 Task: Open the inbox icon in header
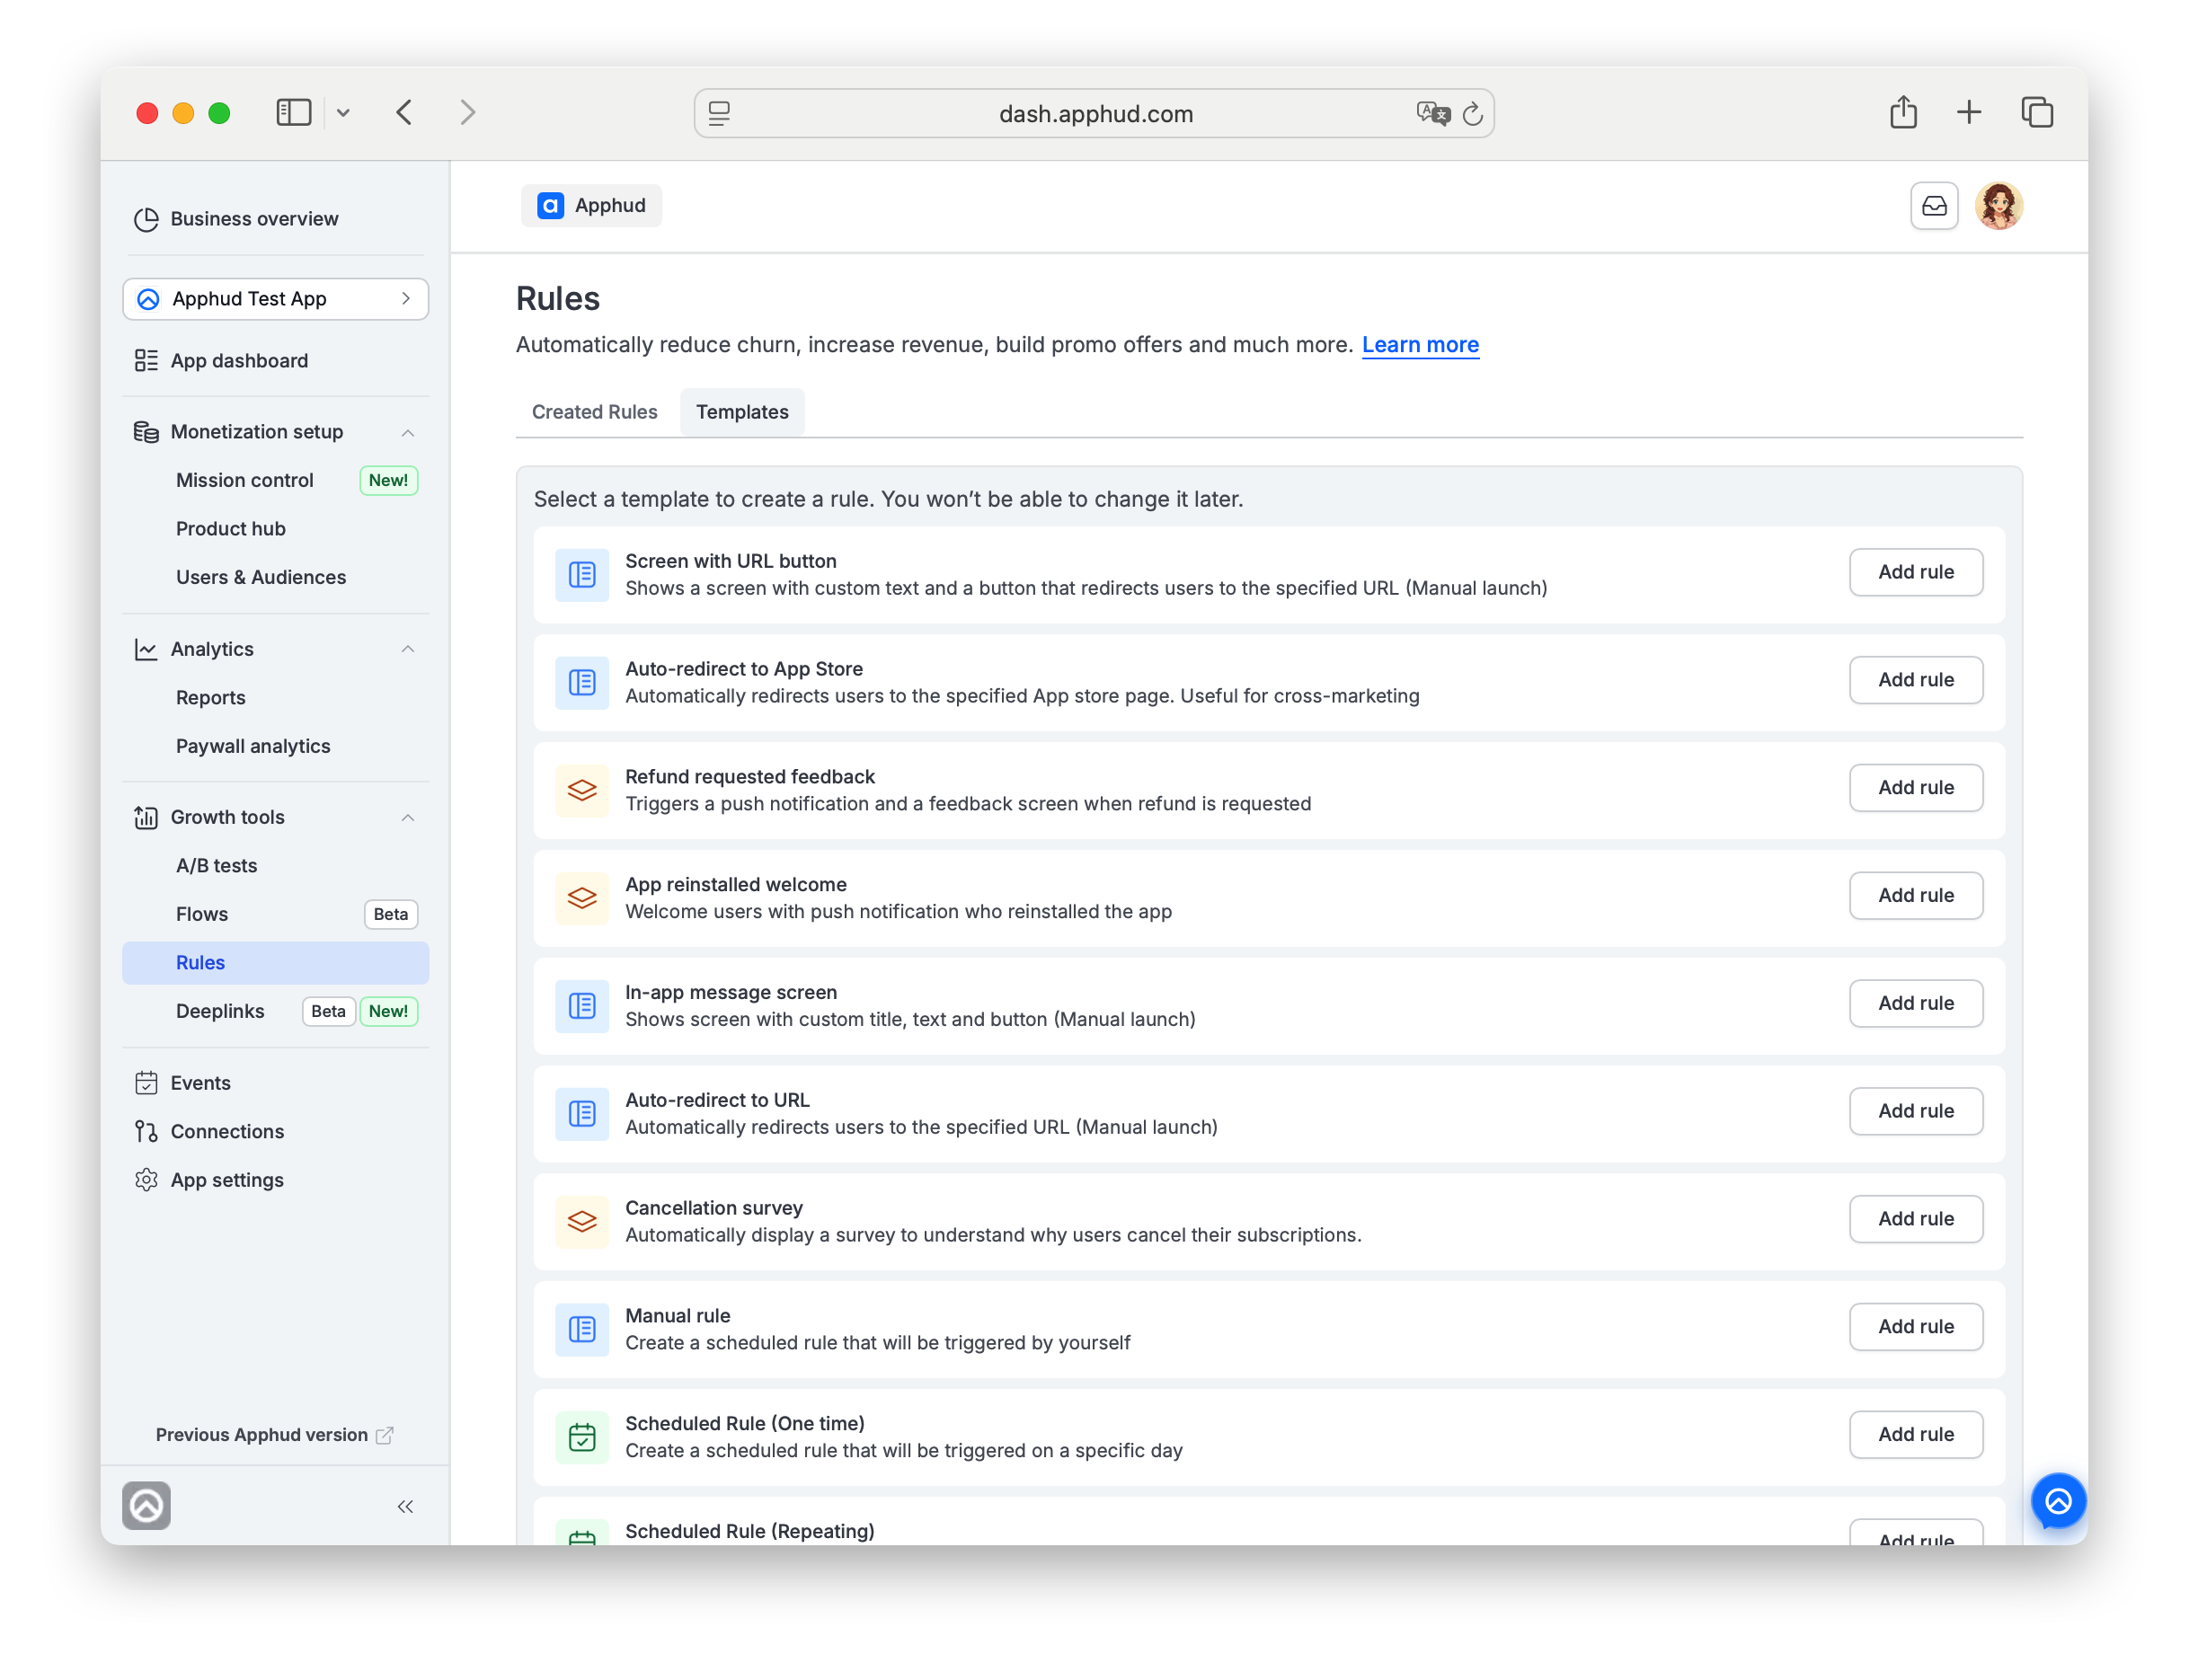[1934, 206]
